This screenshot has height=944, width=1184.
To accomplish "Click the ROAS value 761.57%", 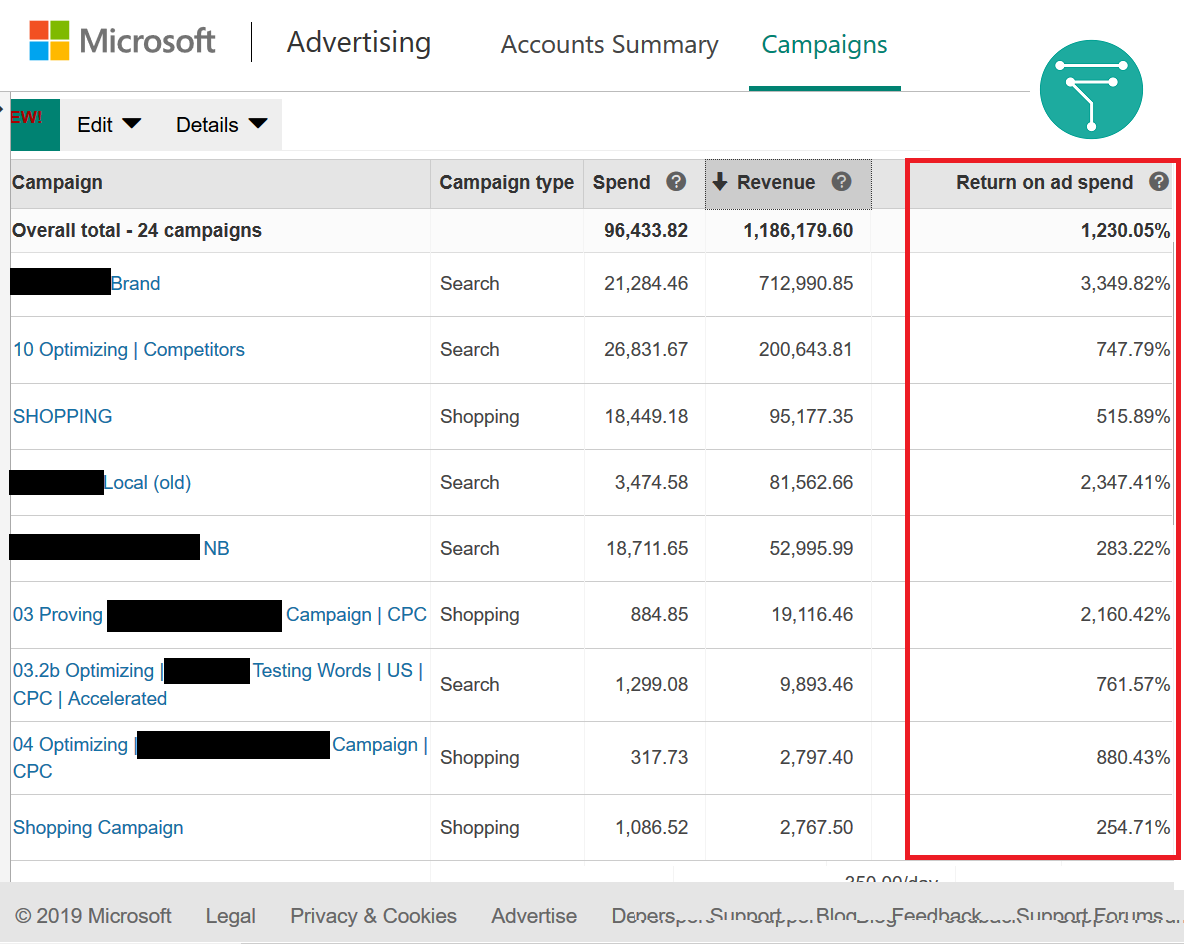I will coord(1133,684).
